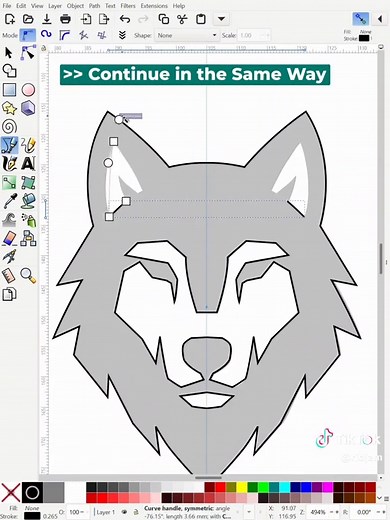The height and width of the screenshot is (520, 390).
Task: Enable straight line segments mode
Action: [x=83, y=35]
